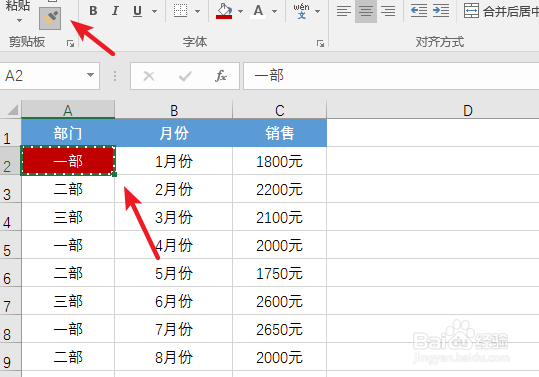Screen dimensions: 539x377
Task: Select cell 1月份
Action: tap(174, 161)
